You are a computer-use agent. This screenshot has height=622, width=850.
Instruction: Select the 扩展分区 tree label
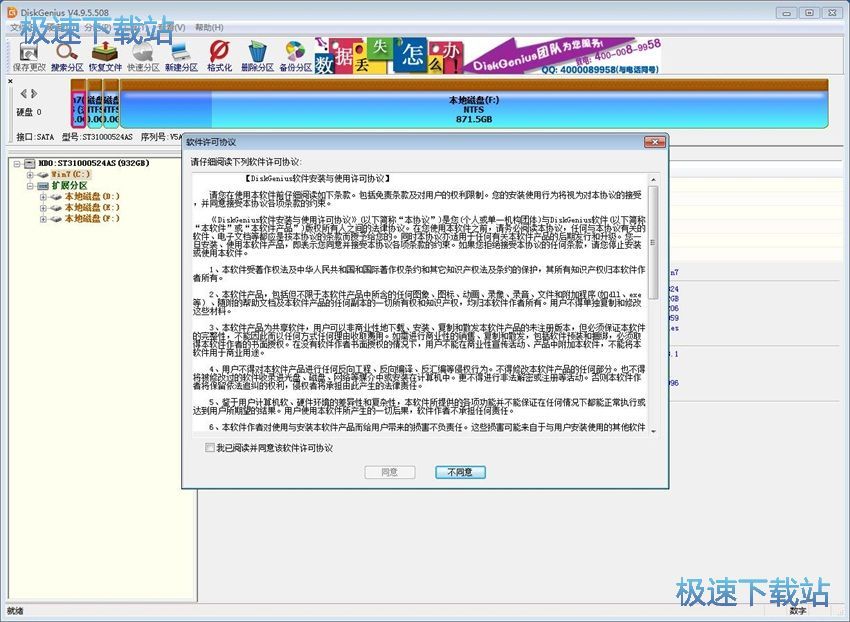[69, 186]
